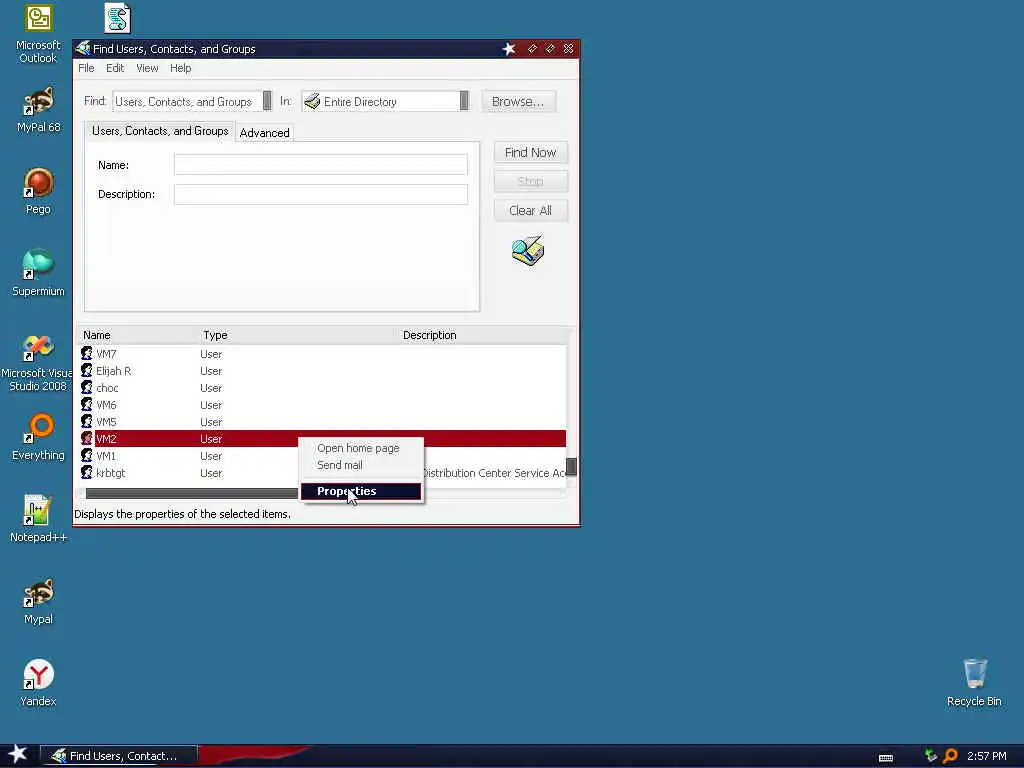Click the Browse... button
This screenshot has width=1024, height=768.
(x=518, y=101)
